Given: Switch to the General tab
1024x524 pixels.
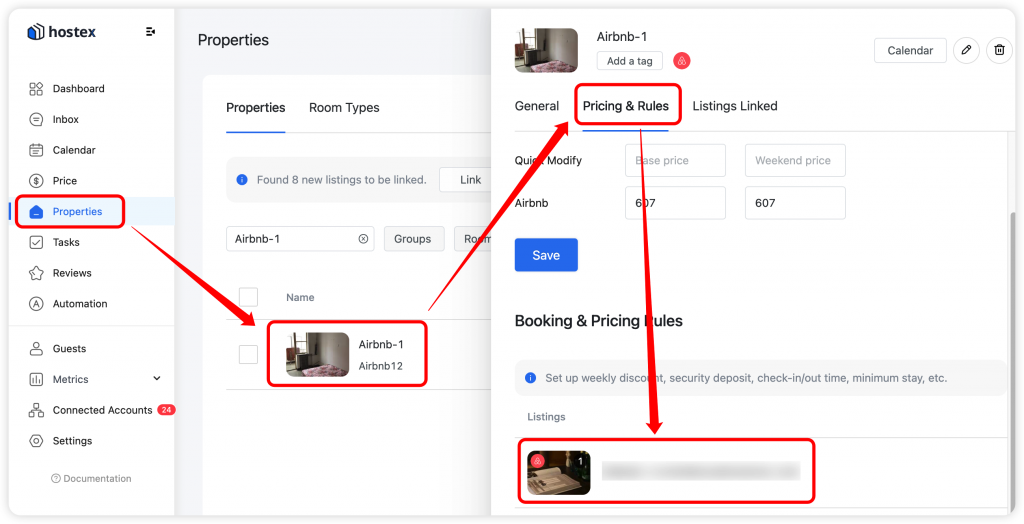Looking at the screenshot, I should point(537,106).
